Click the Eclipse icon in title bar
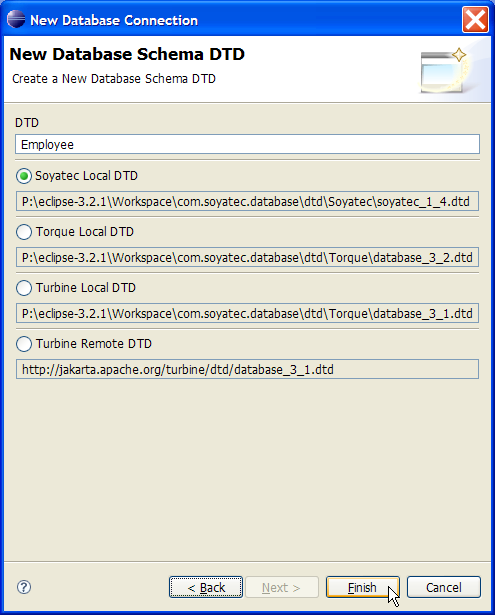The image size is (495, 615). pyautogui.click(x=16, y=20)
